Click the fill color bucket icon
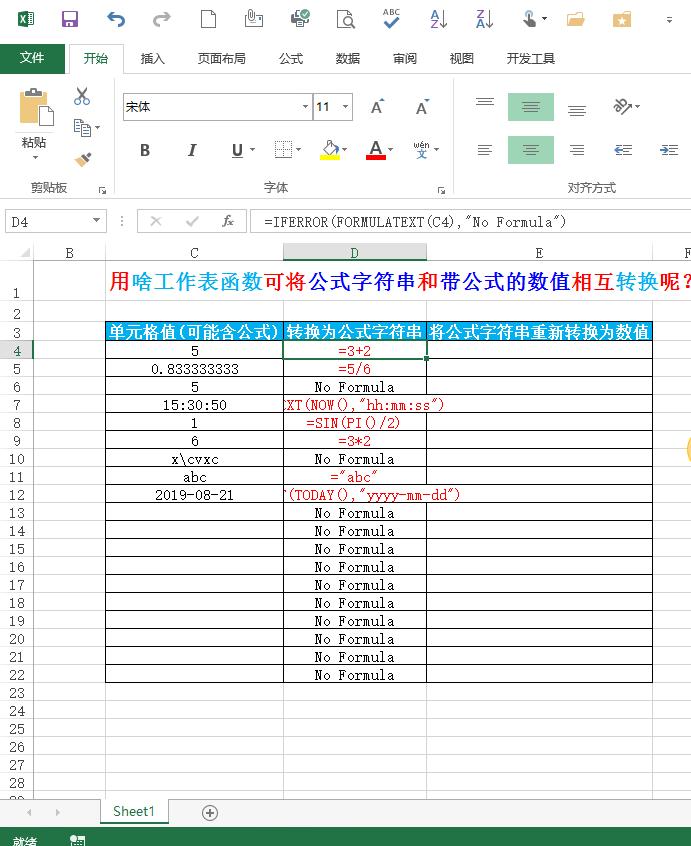The image size is (691, 846). pos(330,150)
